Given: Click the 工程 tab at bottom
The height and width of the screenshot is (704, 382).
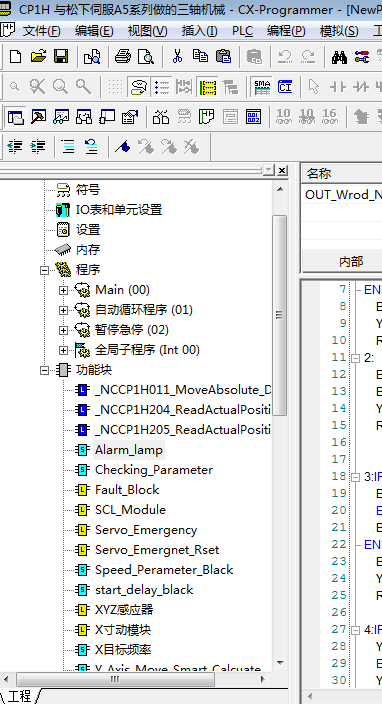Looking at the screenshot, I should tap(20, 696).
